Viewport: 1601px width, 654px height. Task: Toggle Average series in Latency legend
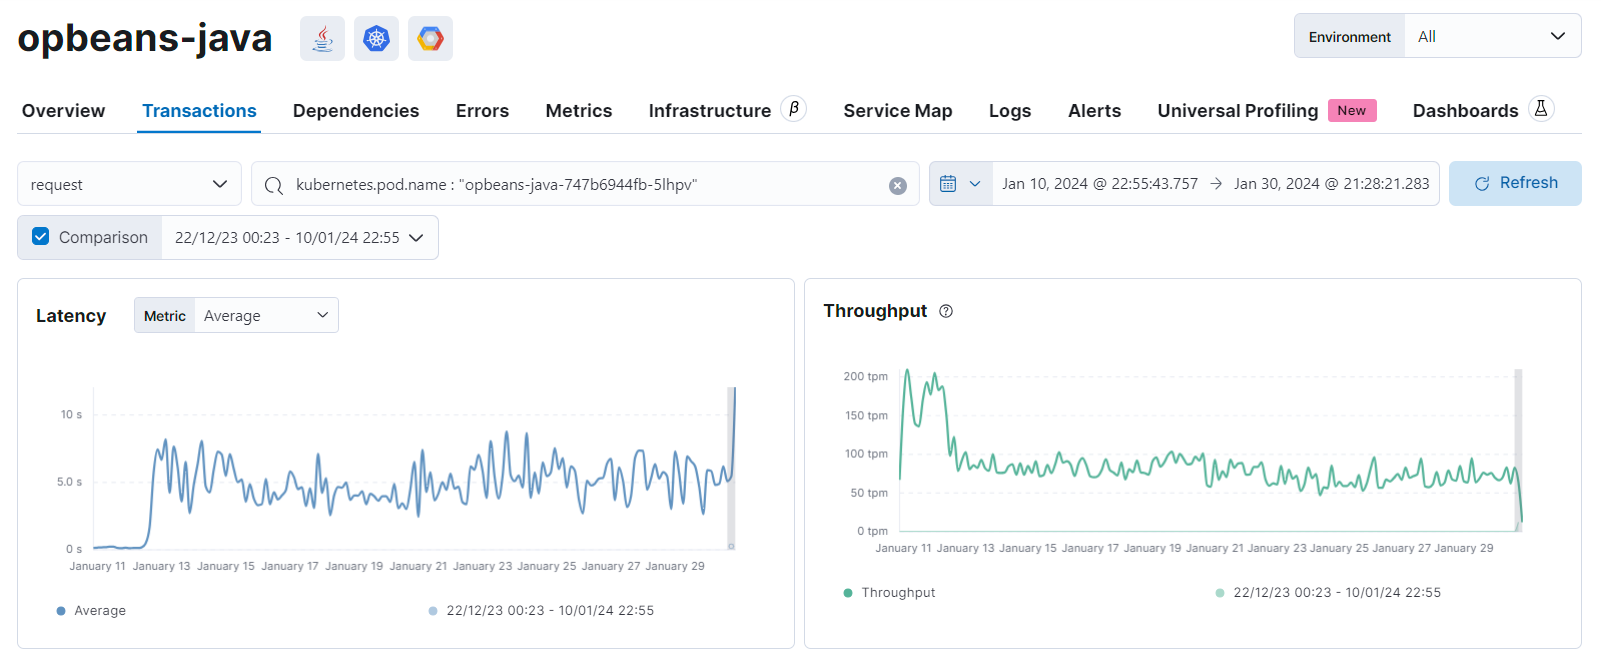click(x=99, y=611)
